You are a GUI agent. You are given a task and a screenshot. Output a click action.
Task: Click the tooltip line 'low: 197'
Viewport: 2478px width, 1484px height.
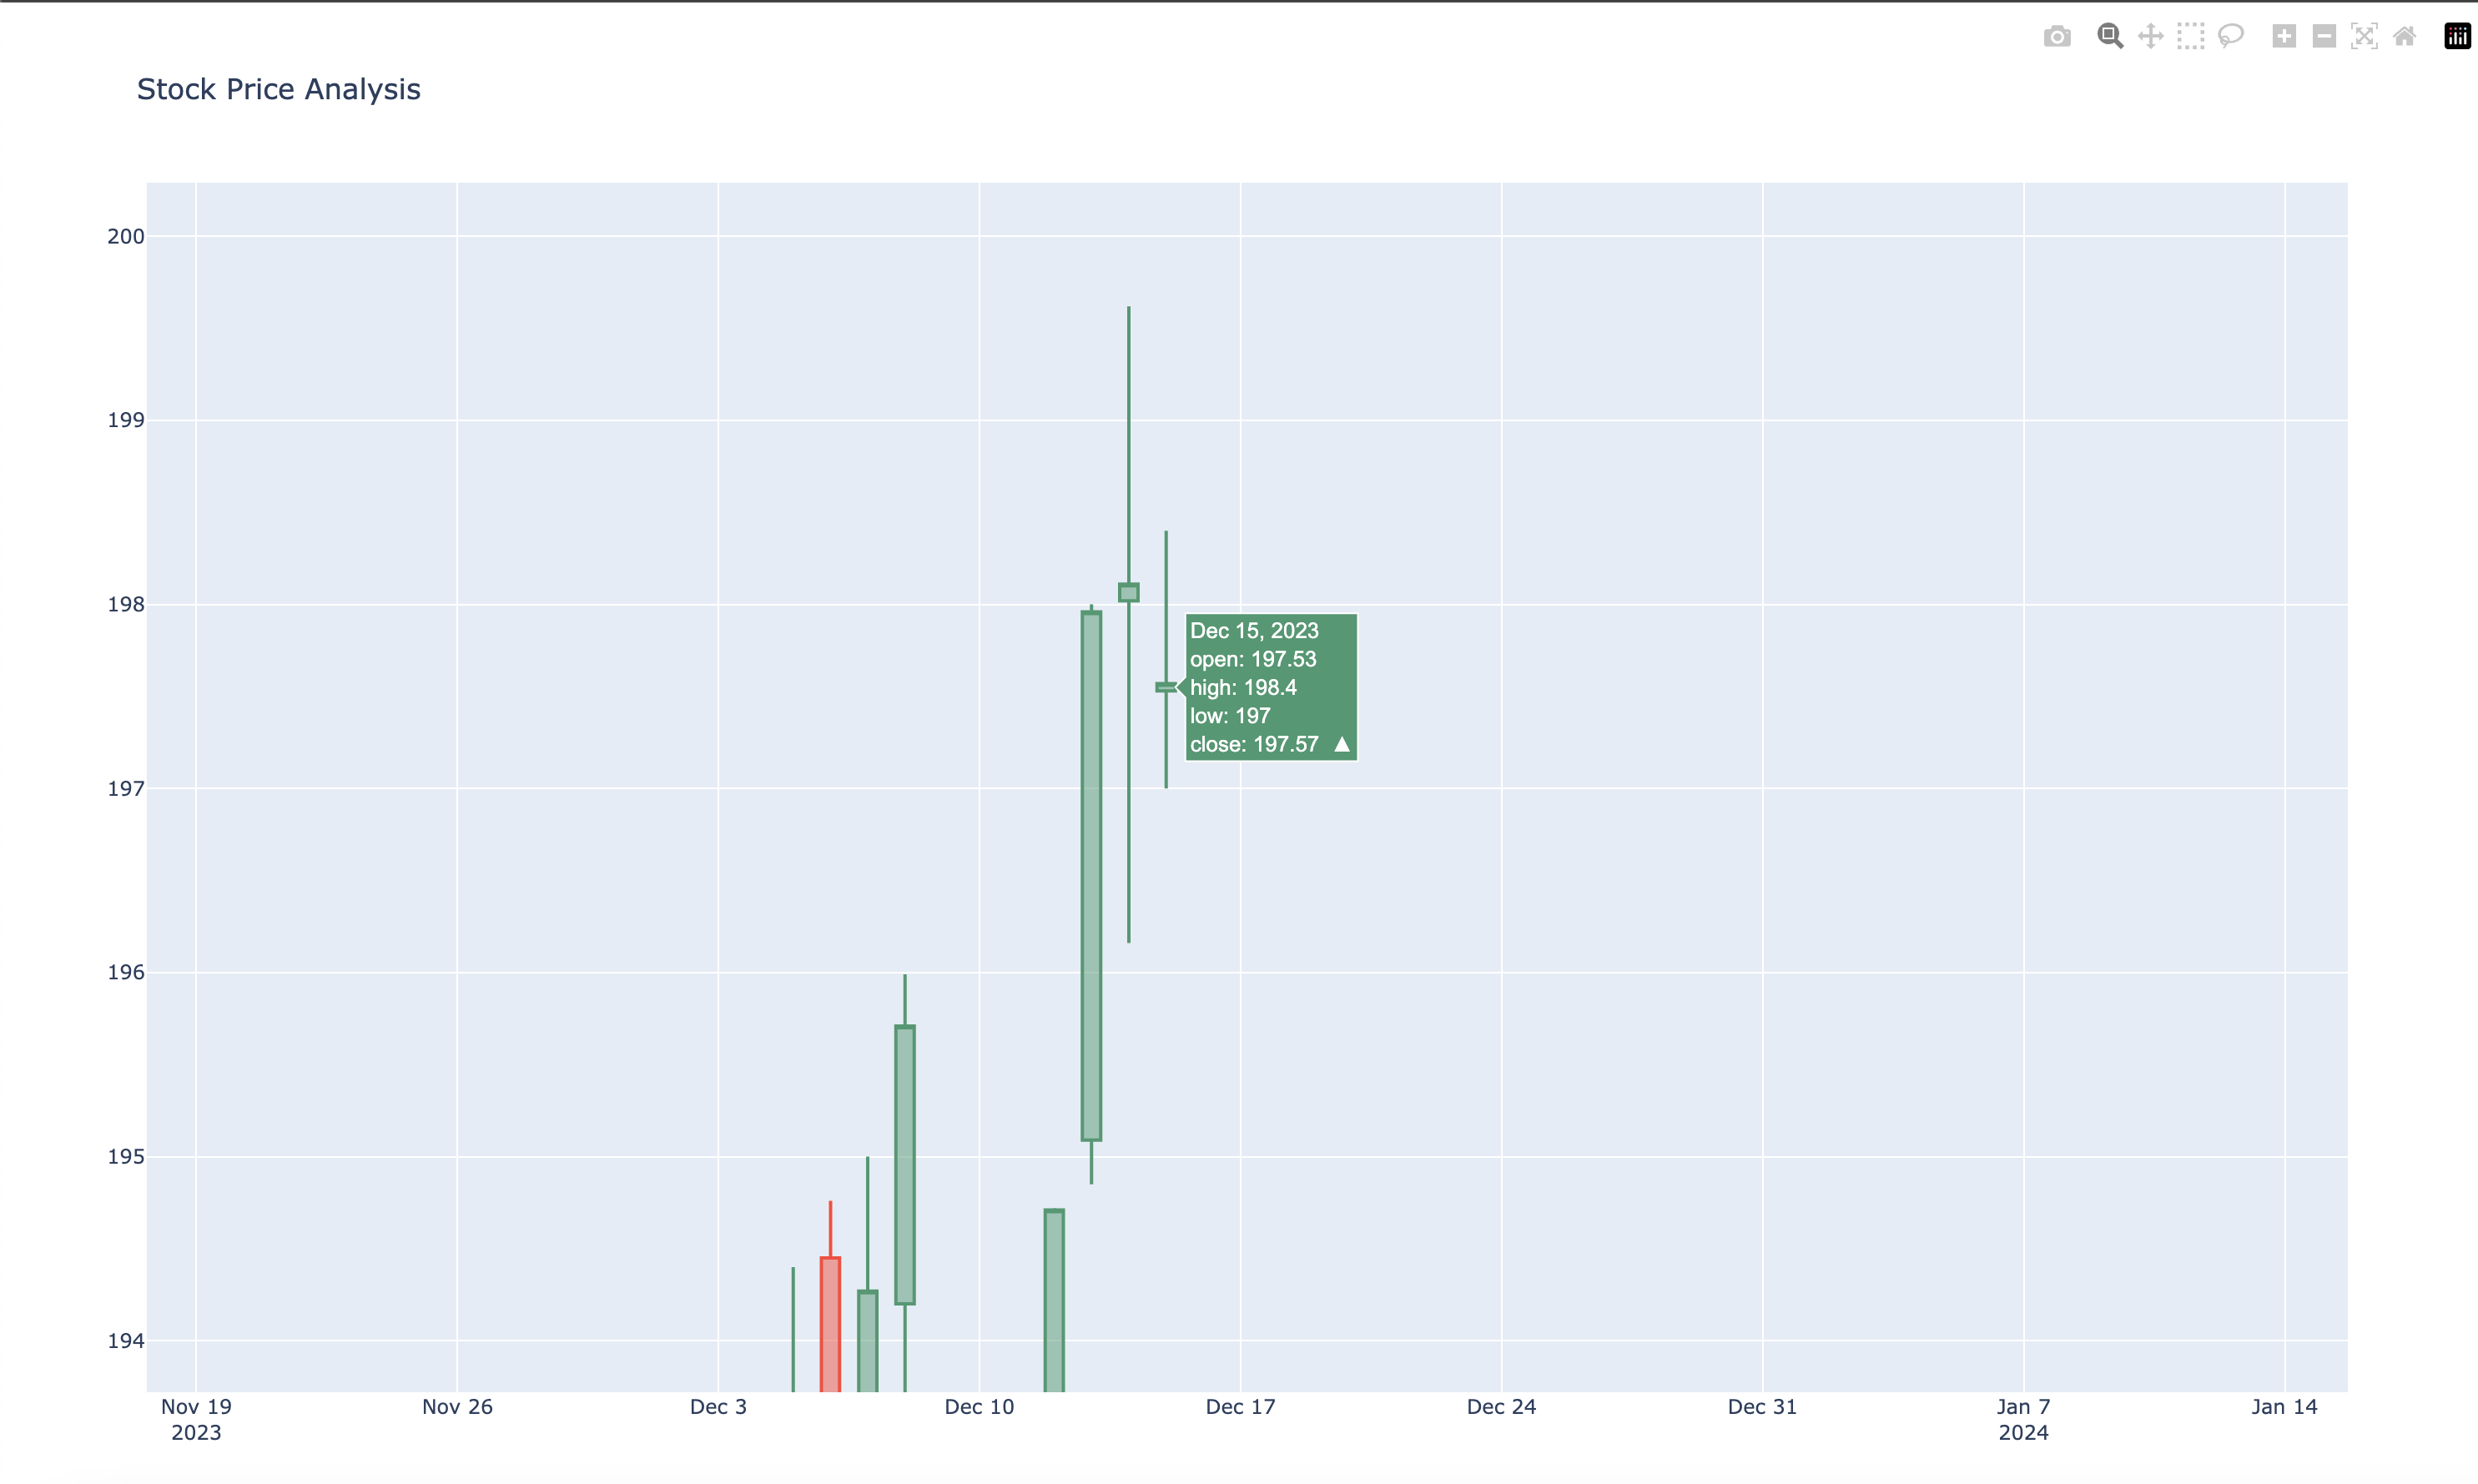(x=1230, y=716)
